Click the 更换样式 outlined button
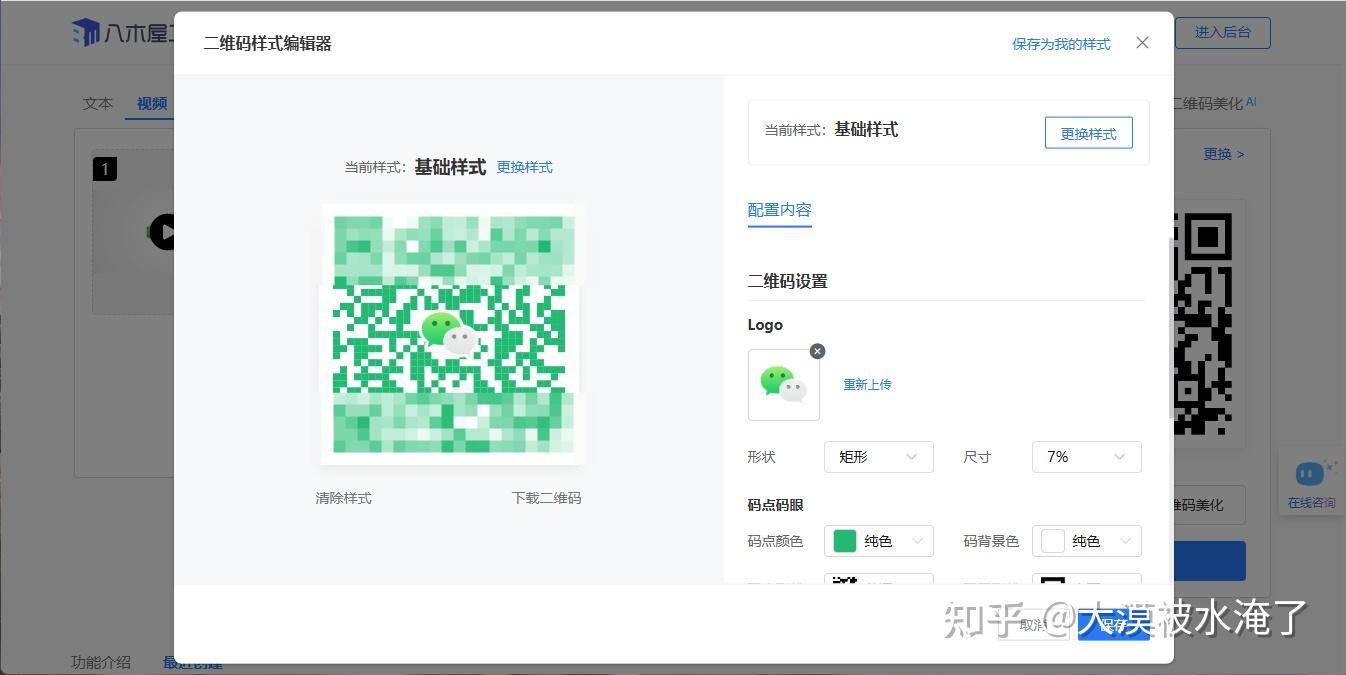This screenshot has width=1346, height=675. (1088, 133)
